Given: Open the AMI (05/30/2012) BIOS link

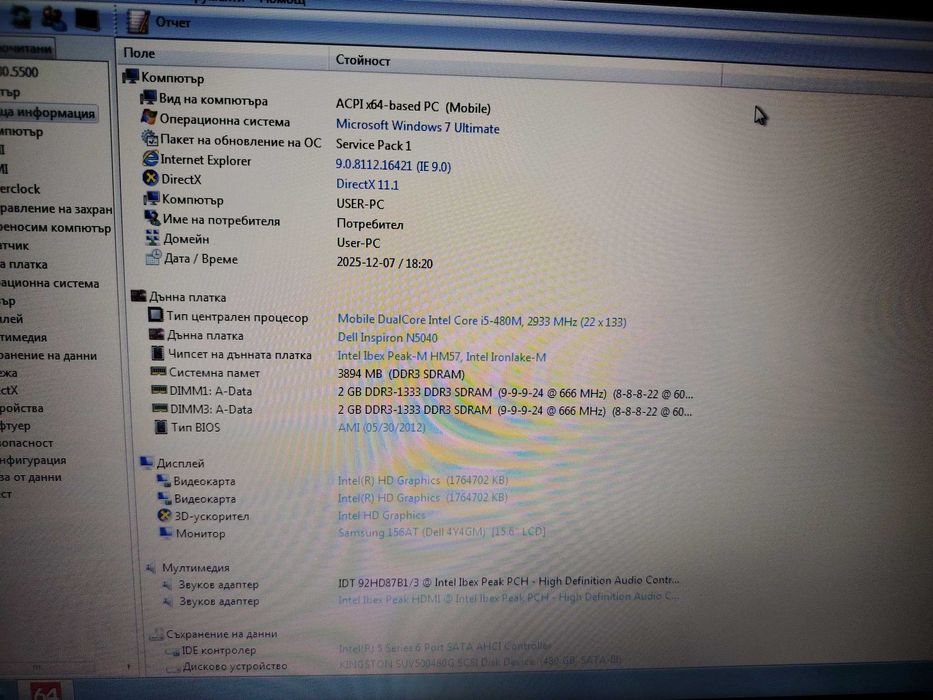Looking at the screenshot, I should [381, 427].
